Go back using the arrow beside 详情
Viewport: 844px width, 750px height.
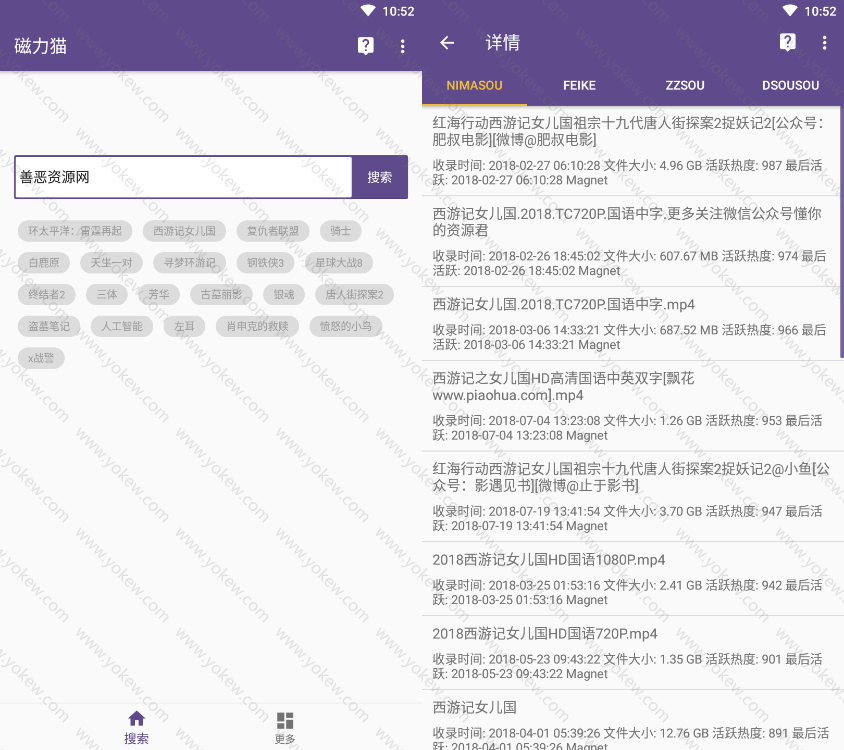click(x=447, y=43)
